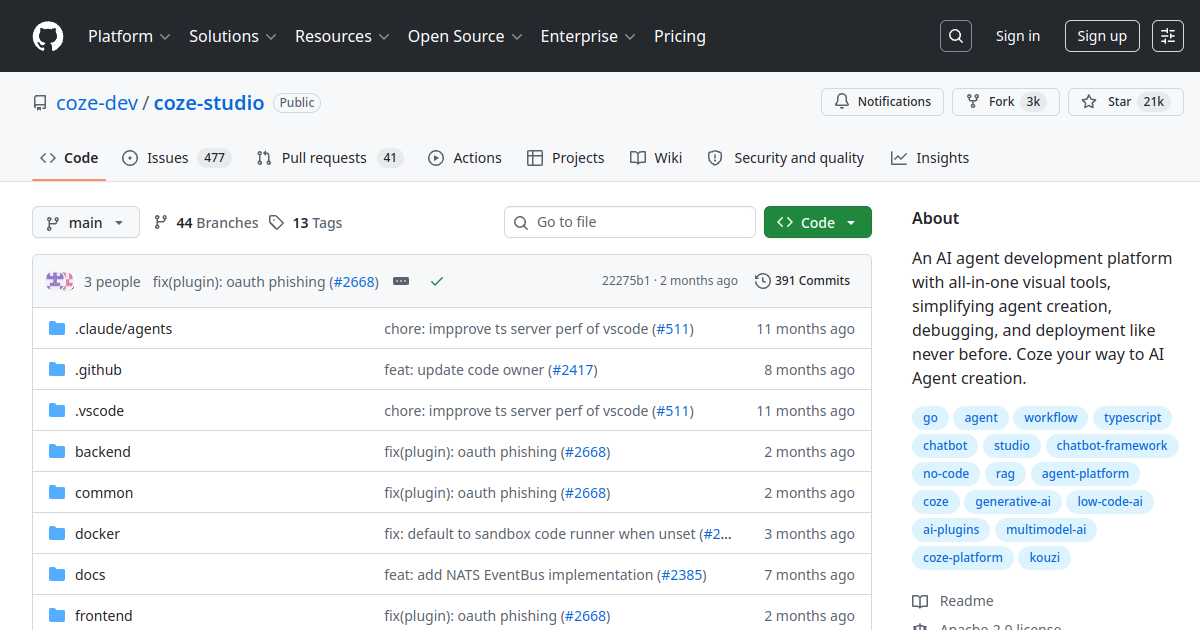The height and width of the screenshot is (630, 1200).
Task: Select the Code tab
Action: (69, 158)
